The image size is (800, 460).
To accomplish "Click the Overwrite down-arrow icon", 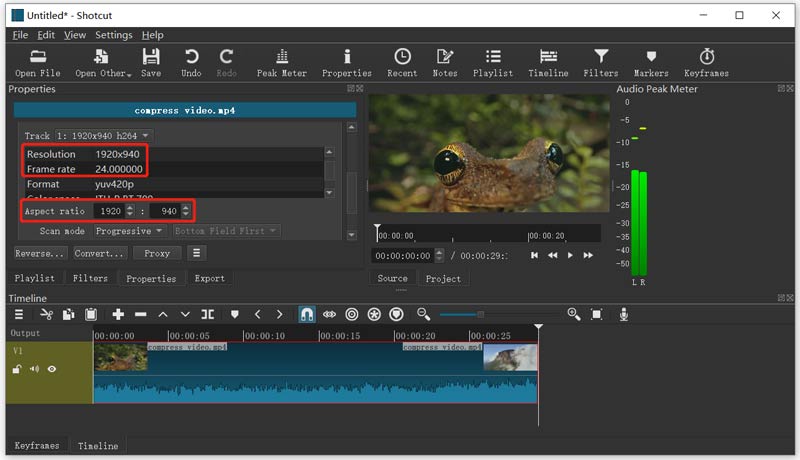I will coord(185,314).
